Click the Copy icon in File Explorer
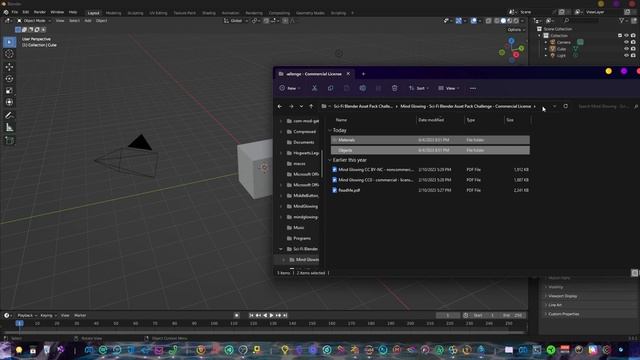The height and width of the screenshot is (360, 640). (330, 88)
